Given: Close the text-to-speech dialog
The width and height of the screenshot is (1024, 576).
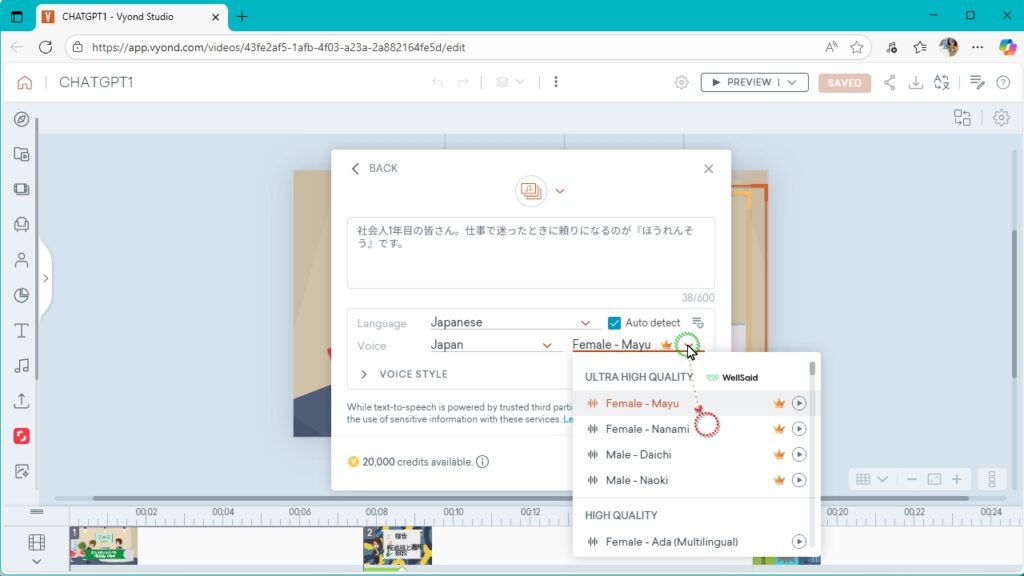Looking at the screenshot, I should pos(709,168).
